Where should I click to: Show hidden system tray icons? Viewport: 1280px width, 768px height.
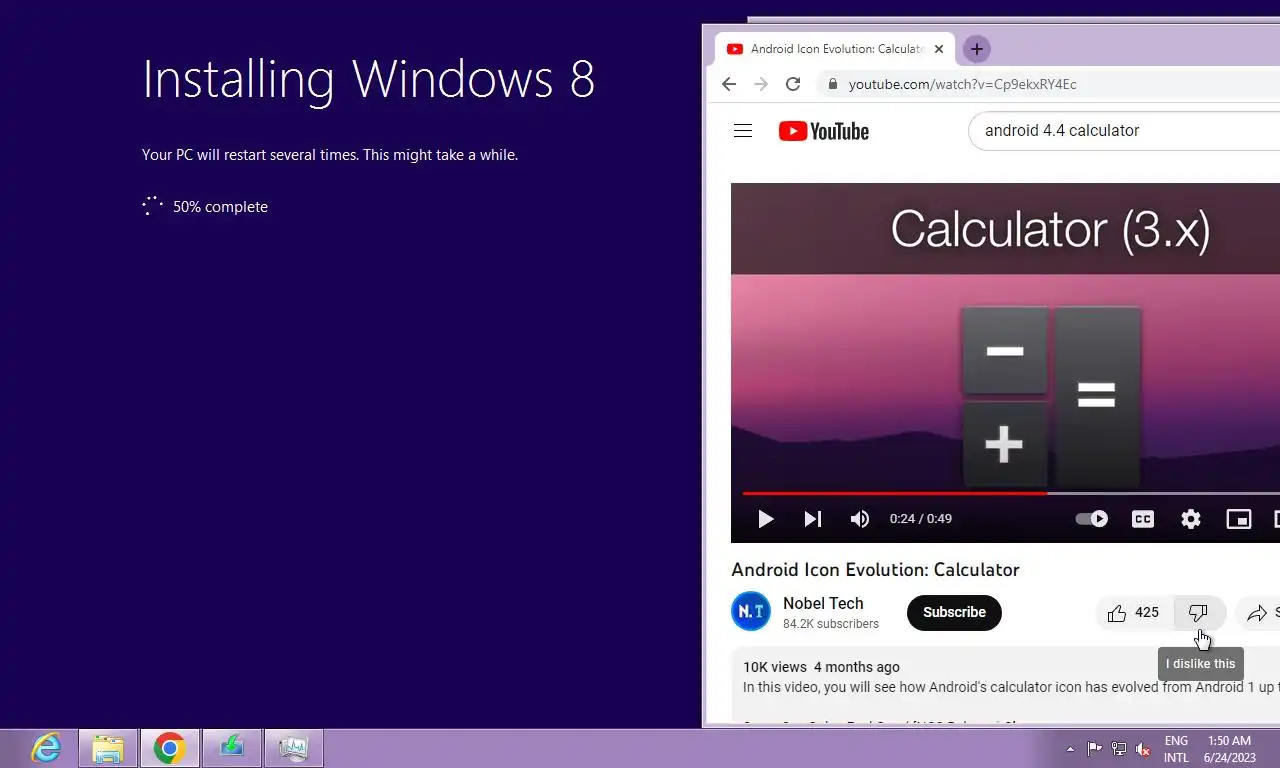1071,749
